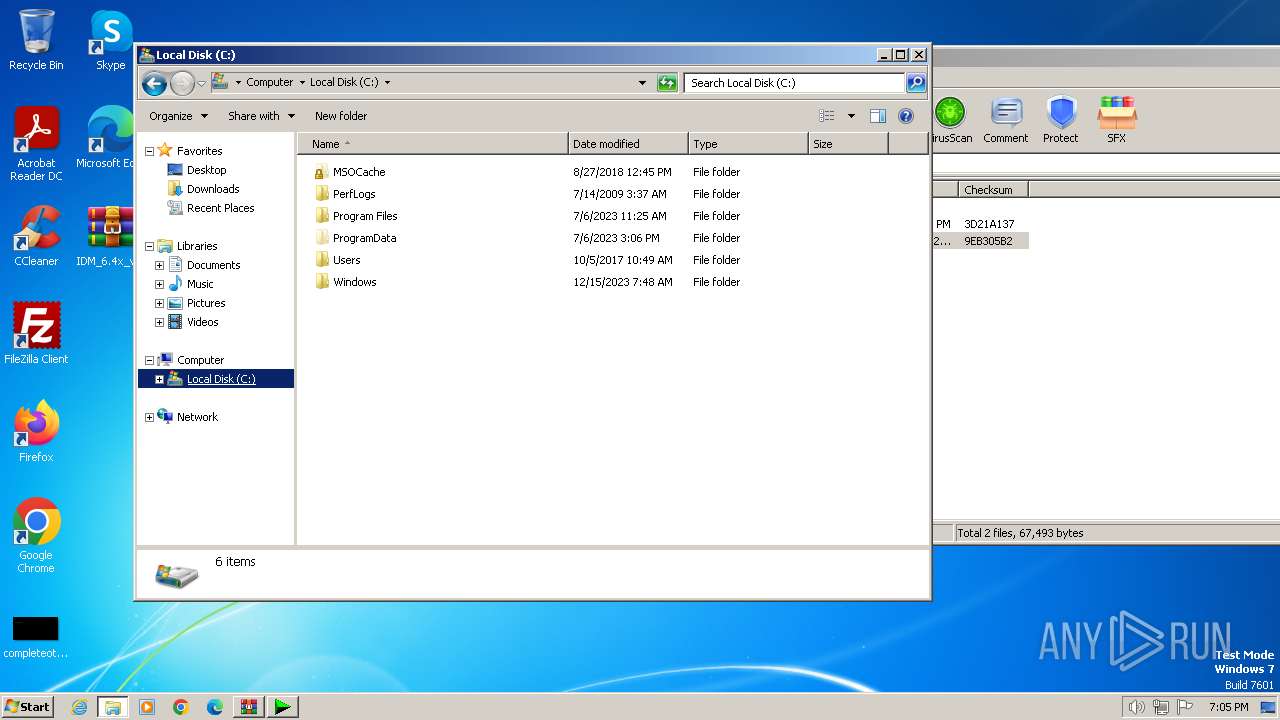Expand the Music library node
Screen dimensions: 1280x720
159,284
